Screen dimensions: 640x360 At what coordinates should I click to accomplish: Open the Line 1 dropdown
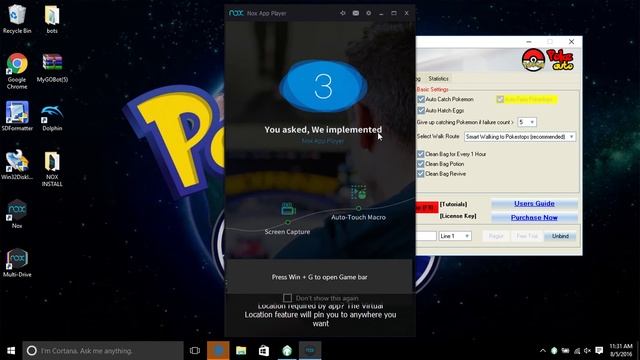tap(455, 236)
